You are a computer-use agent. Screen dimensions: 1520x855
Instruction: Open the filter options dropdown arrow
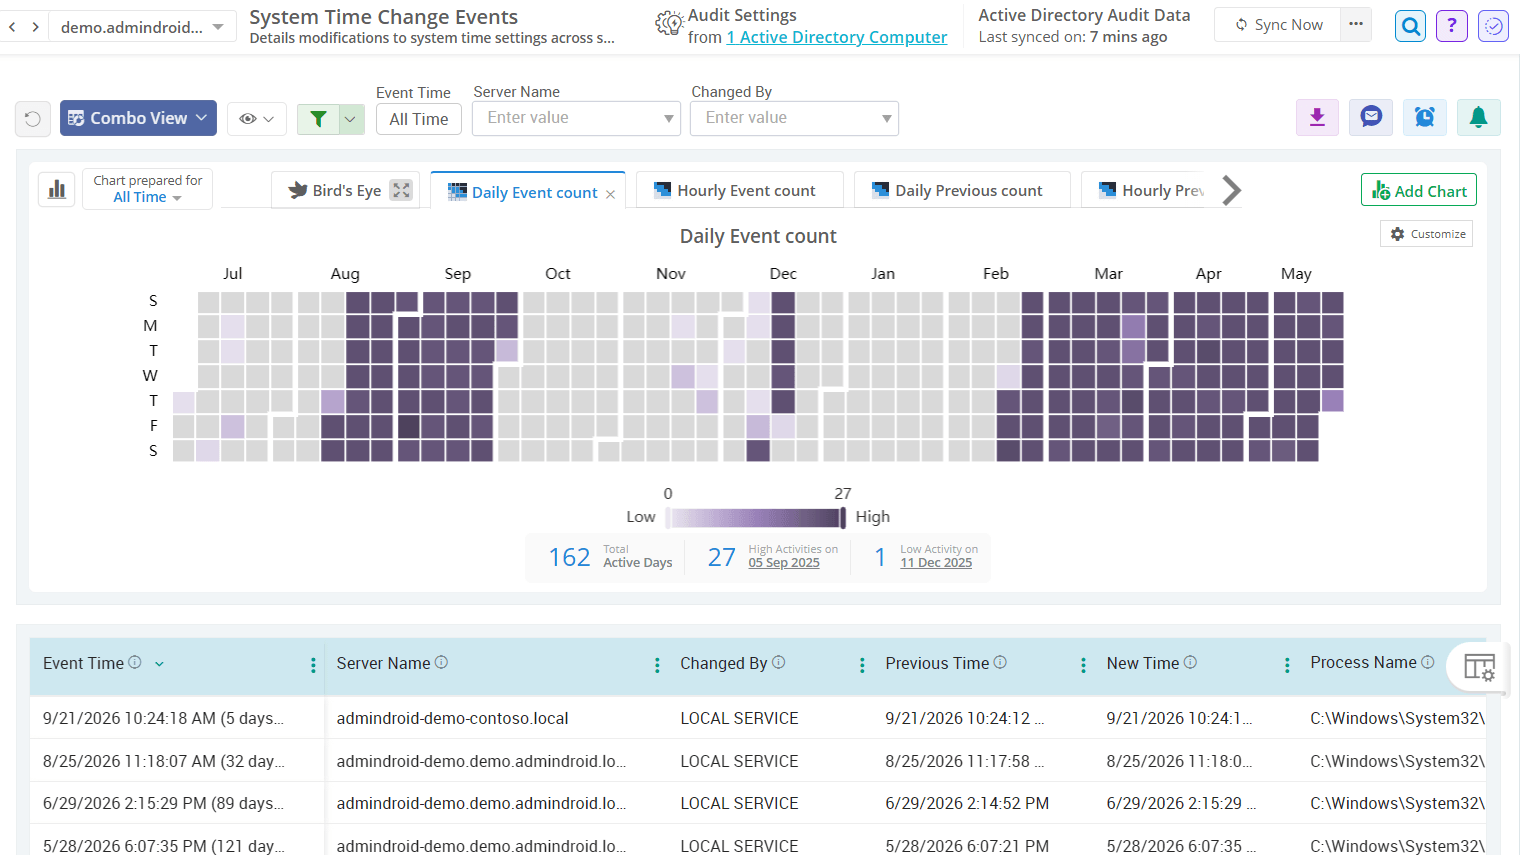pos(351,119)
